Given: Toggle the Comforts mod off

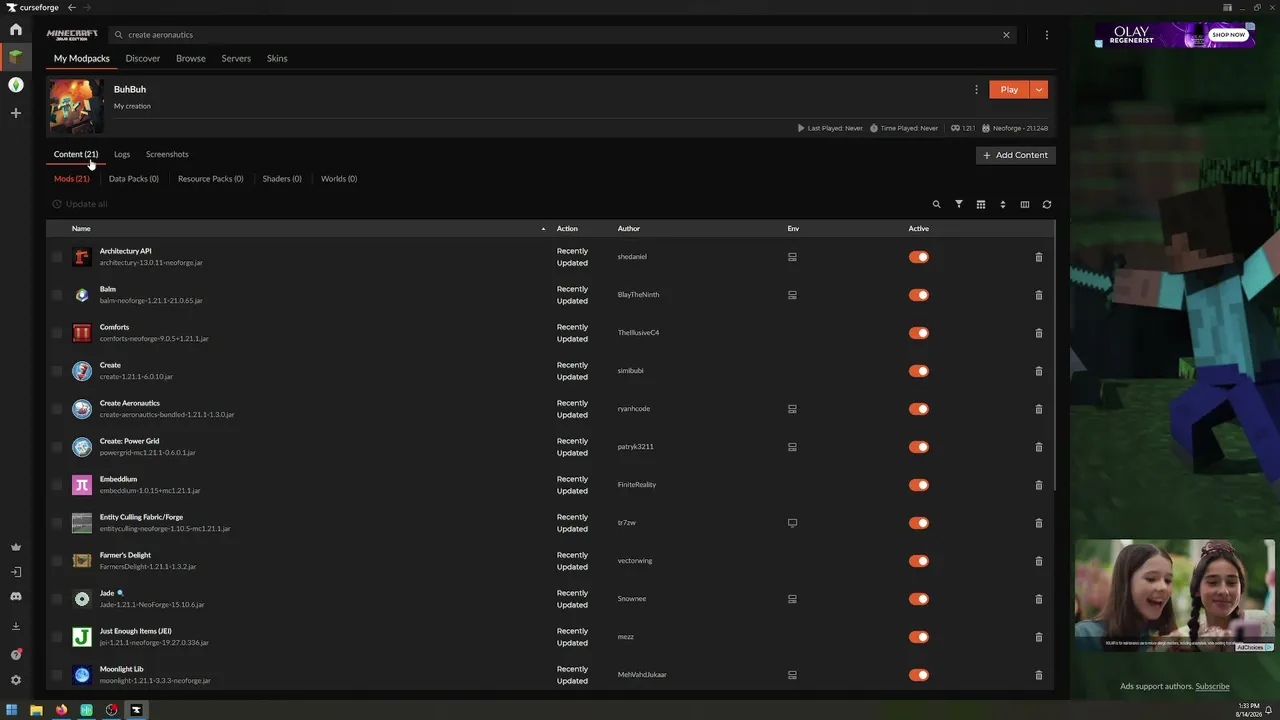Looking at the screenshot, I should (x=919, y=333).
